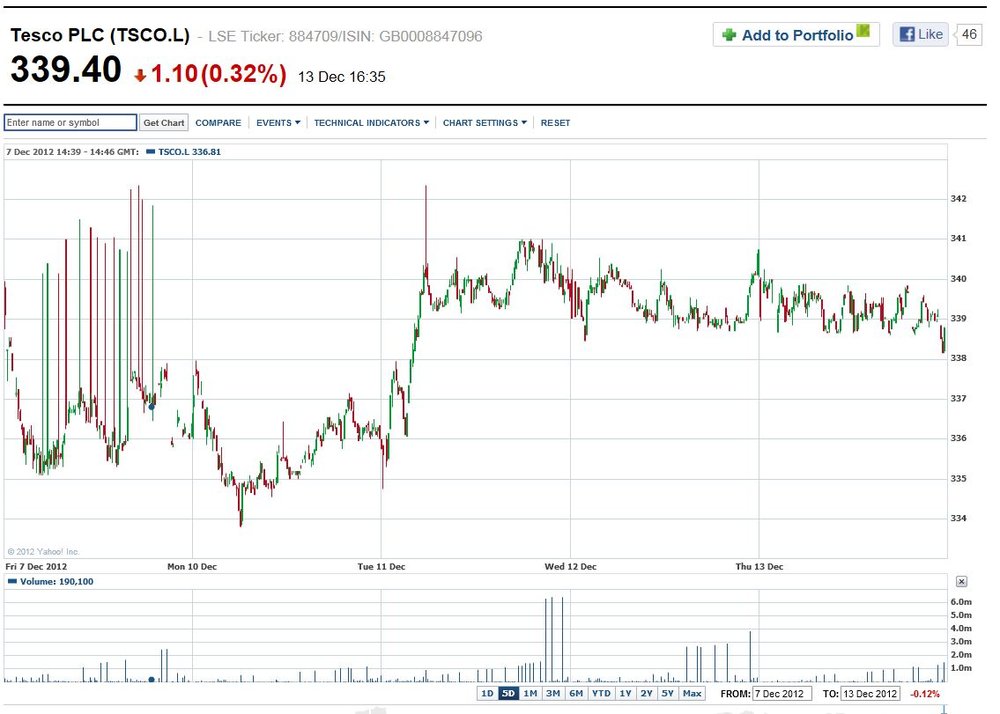Click the -0.12% range change value
This screenshot has height=714, width=1000.
point(925,694)
